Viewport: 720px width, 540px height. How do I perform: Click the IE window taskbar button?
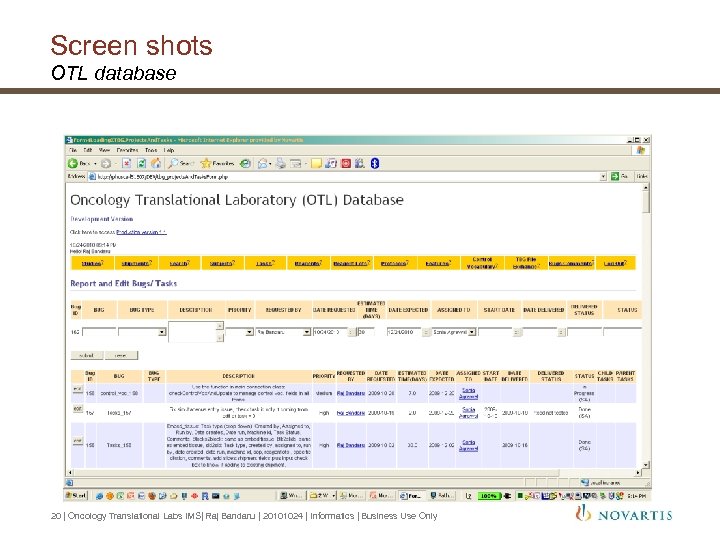[x=411, y=496]
